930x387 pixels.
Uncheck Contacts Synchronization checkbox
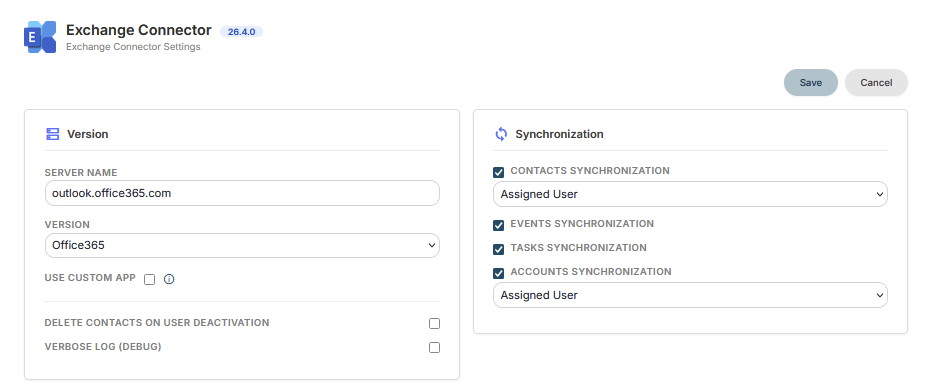tap(499, 172)
